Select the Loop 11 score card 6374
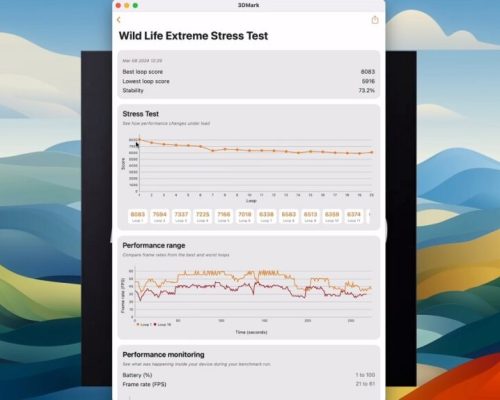 tap(353, 216)
